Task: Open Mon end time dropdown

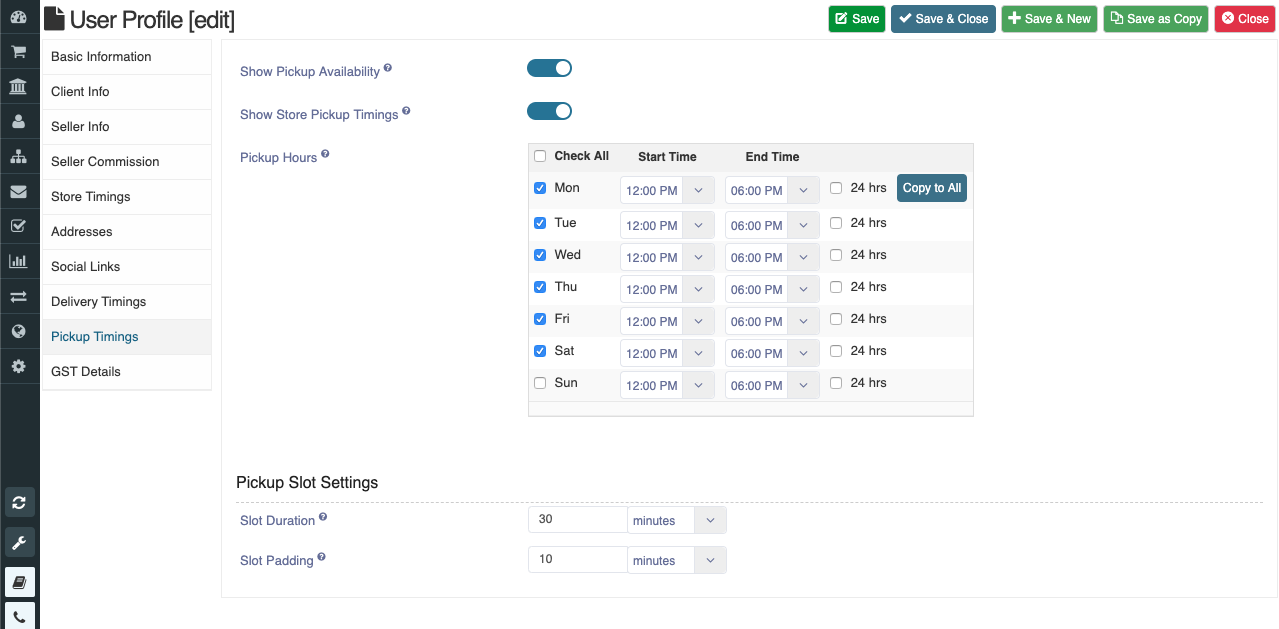Action: [x=772, y=190]
